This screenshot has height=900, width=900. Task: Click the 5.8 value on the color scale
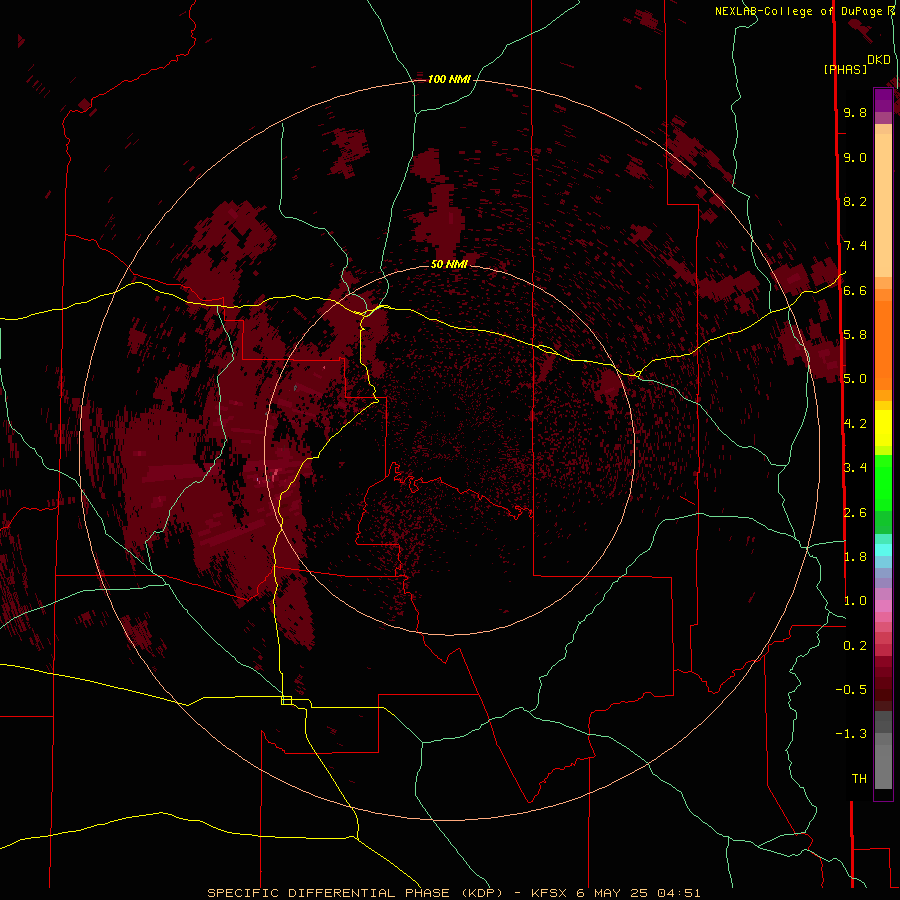pyautogui.click(x=855, y=335)
